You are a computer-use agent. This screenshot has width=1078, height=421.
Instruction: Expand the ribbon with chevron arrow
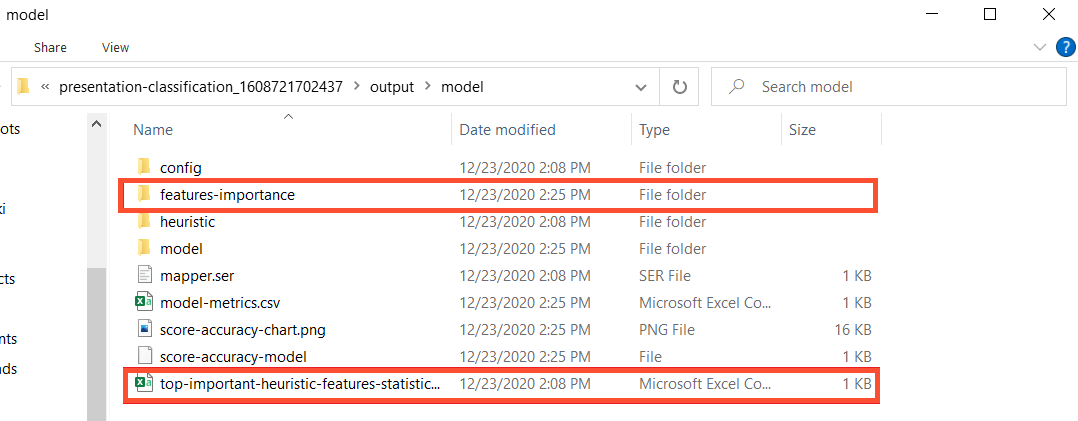(1040, 47)
